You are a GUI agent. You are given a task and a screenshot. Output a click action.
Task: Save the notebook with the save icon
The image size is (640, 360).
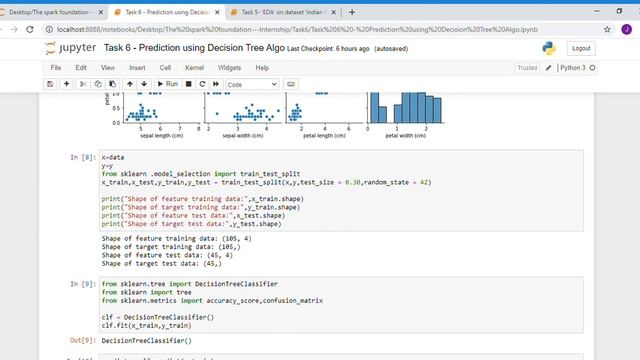click(x=50, y=84)
